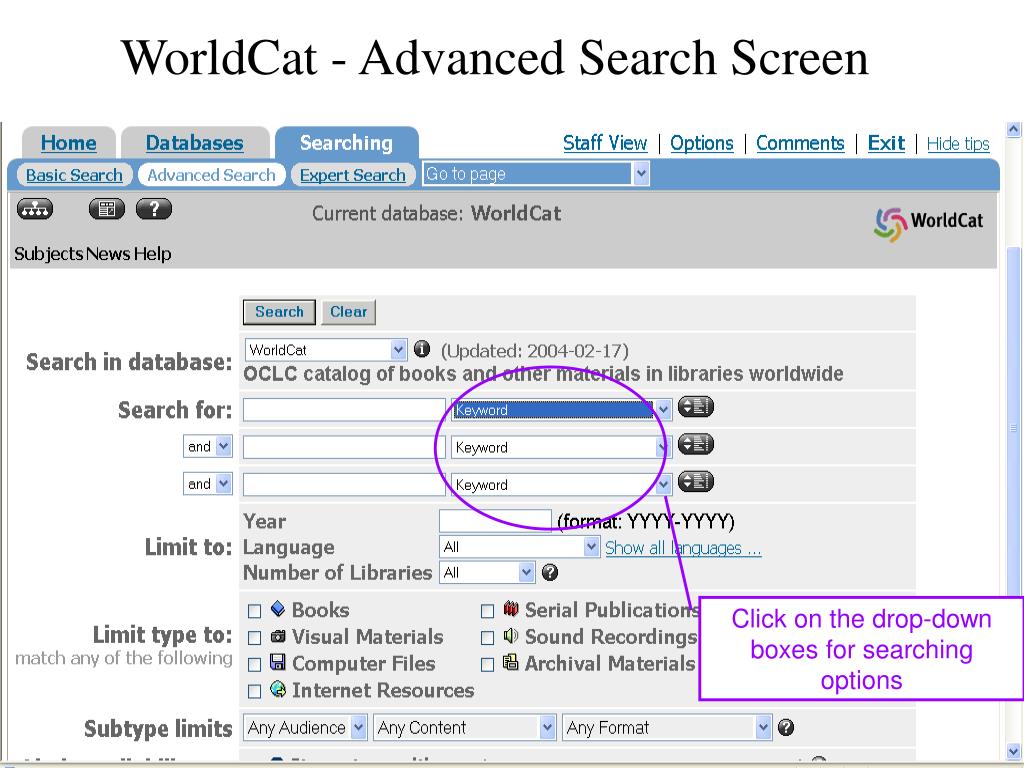Click the Internet Resources globe icon

click(278, 689)
